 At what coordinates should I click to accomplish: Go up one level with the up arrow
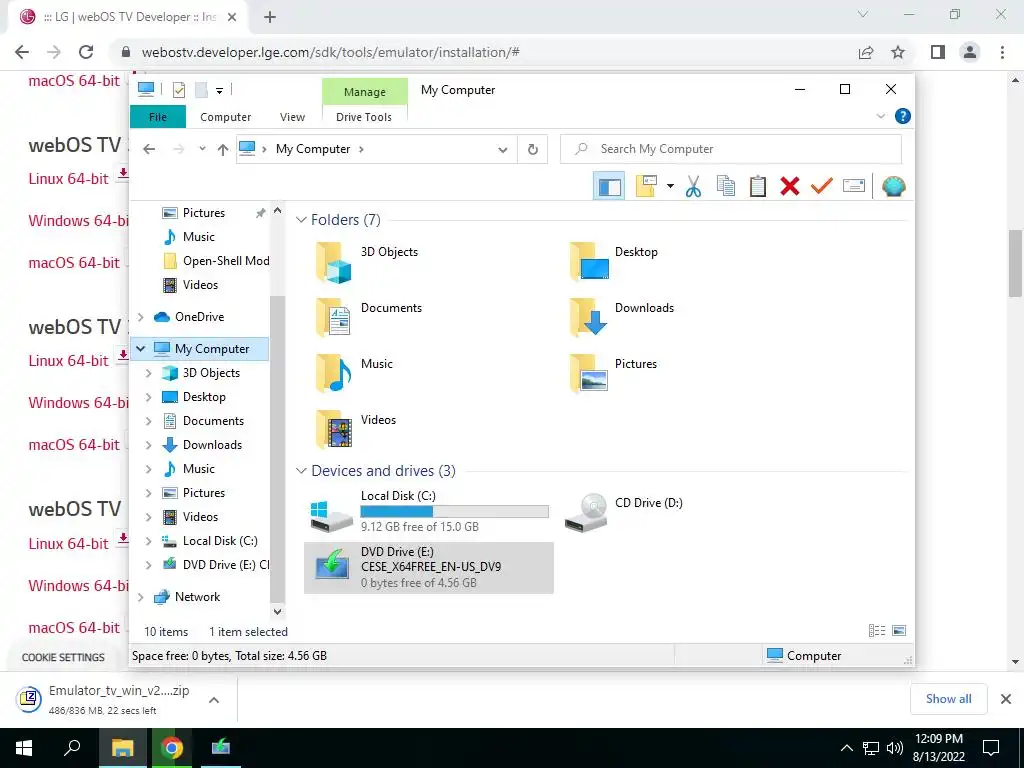tap(223, 150)
